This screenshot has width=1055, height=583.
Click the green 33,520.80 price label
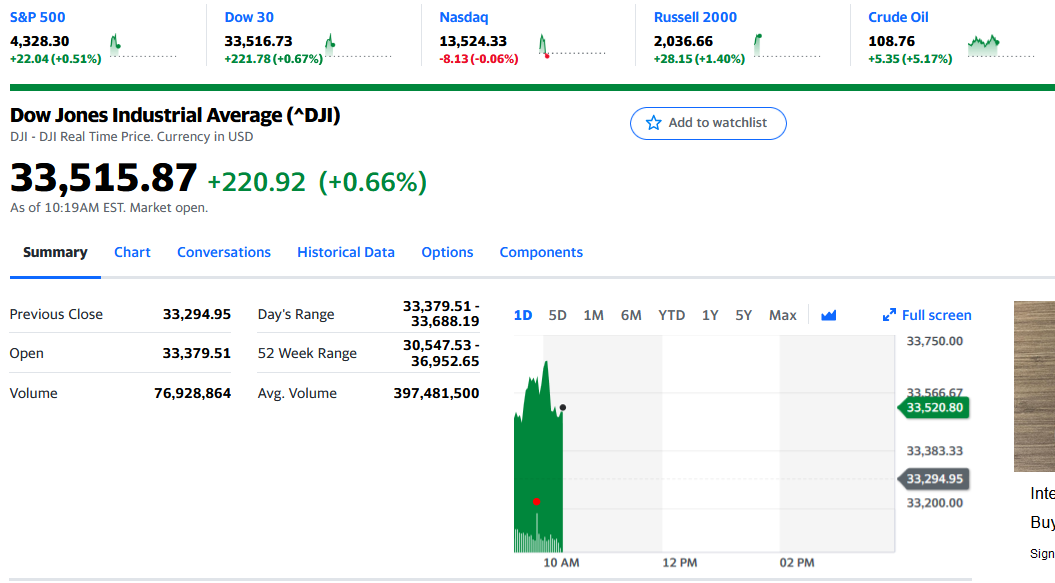point(934,407)
